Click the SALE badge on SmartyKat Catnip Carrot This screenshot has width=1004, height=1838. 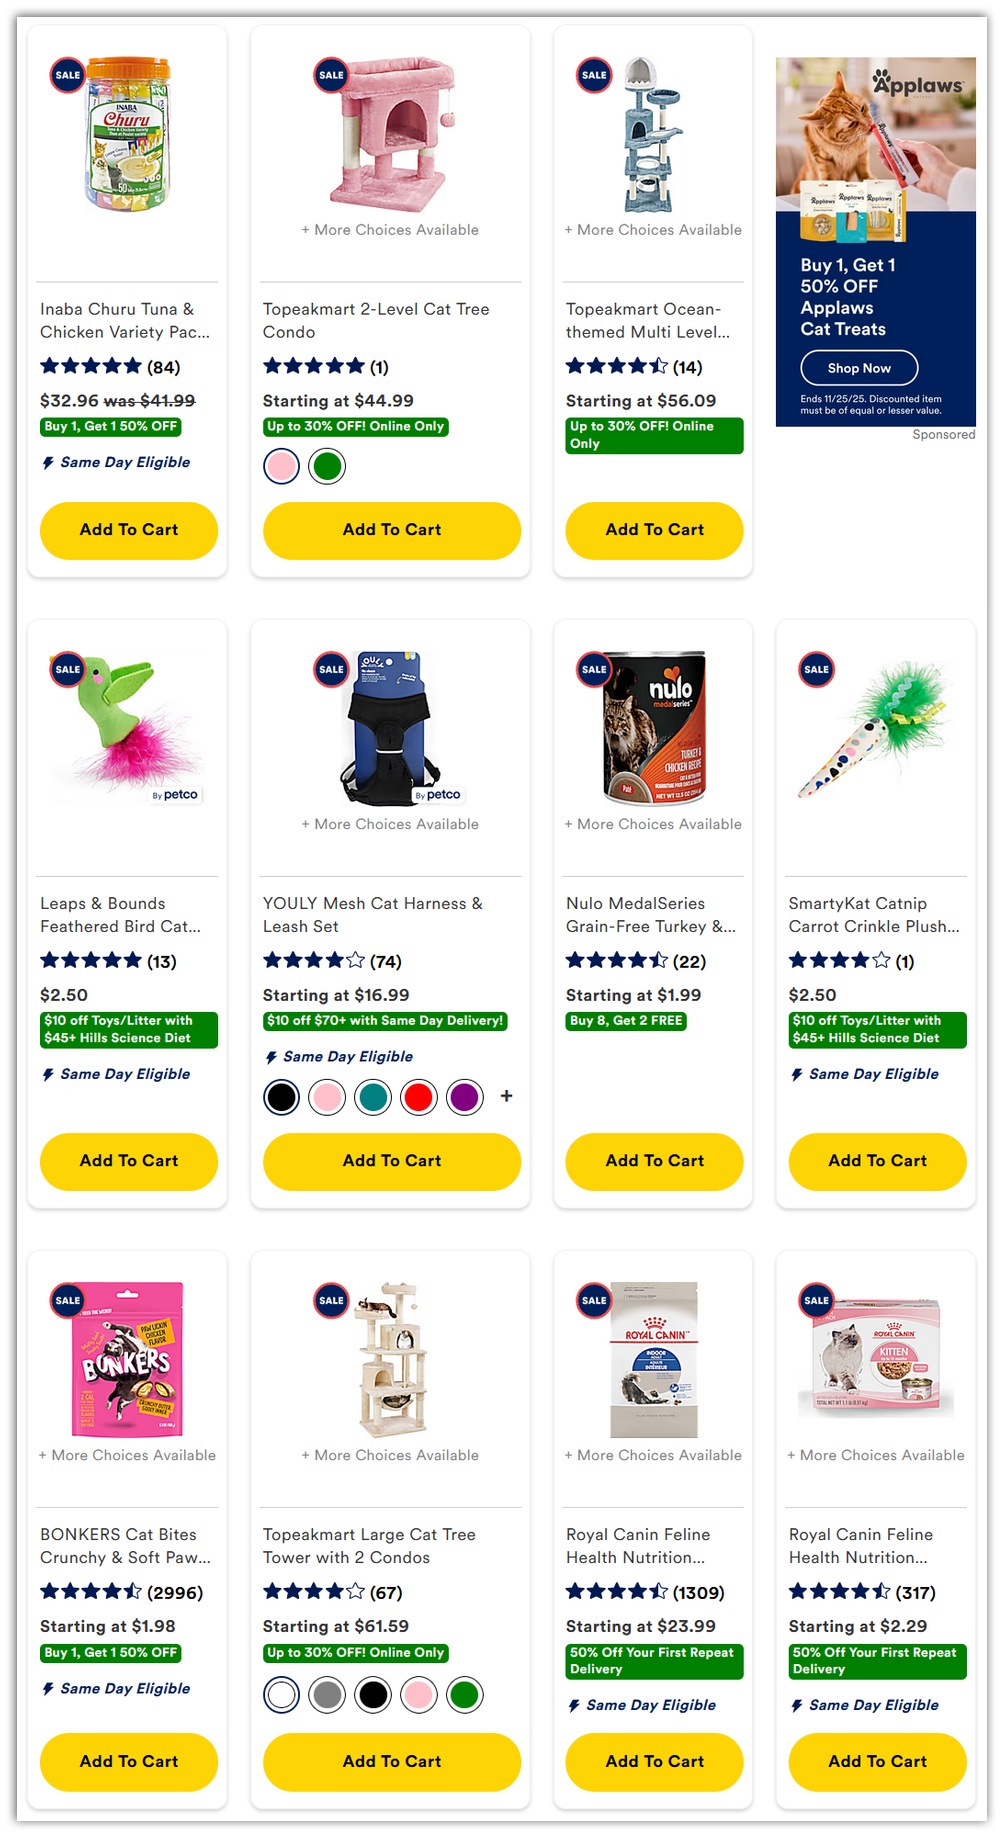[x=817, y=669]
